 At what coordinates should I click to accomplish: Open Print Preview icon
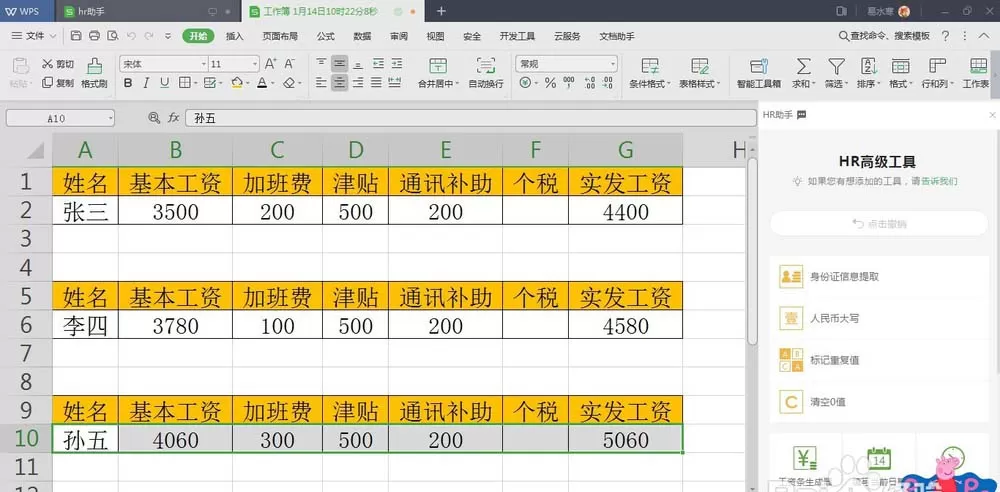[x=113, y=36]
